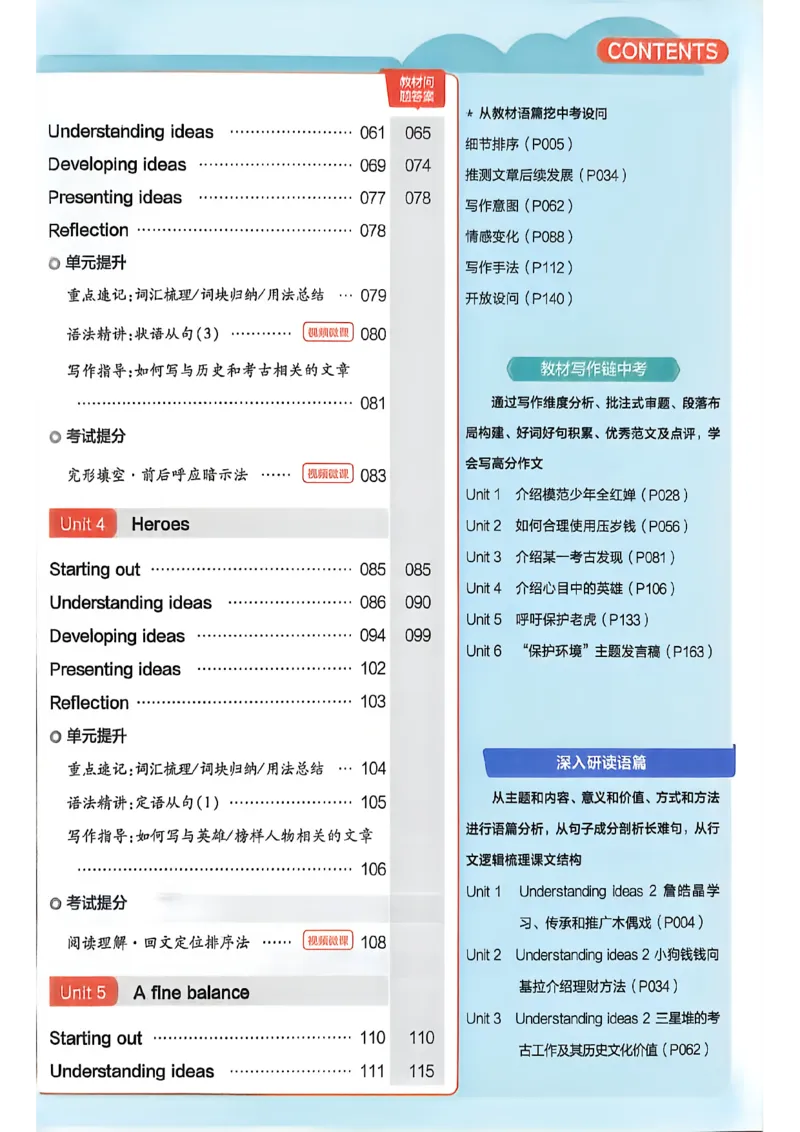Click the Heroes unit title
Viewport: 800px width, 1132px height.
160,524
